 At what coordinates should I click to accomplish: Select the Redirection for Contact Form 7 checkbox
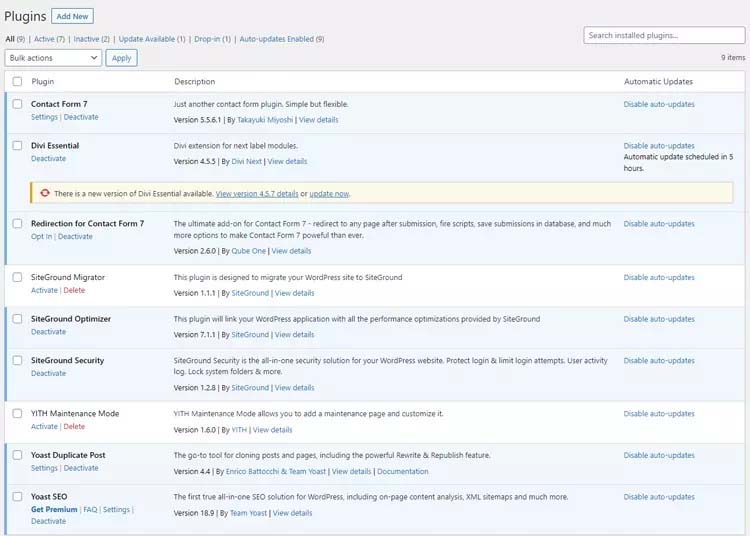click(17, 223)
